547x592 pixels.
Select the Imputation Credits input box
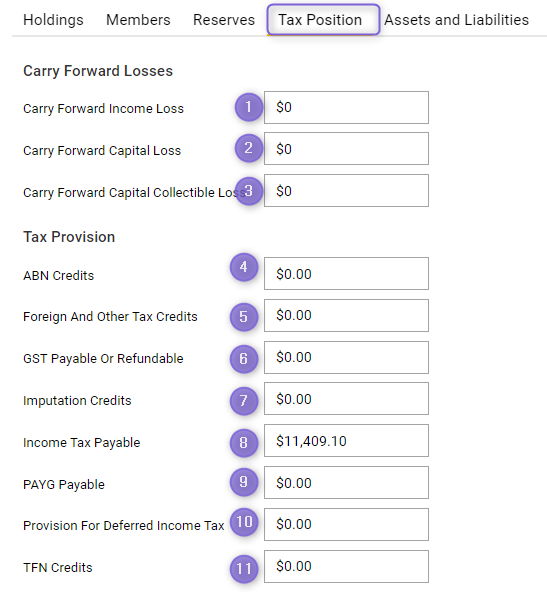tap(346, 399)
